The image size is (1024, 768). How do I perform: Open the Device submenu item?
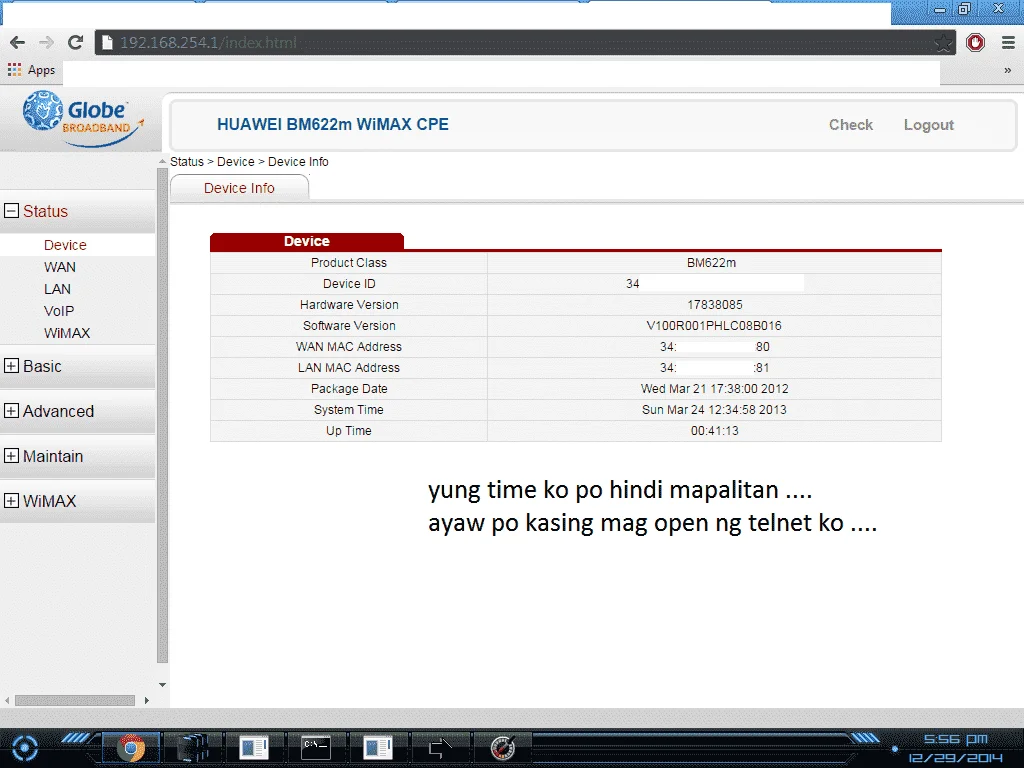(x=65, y=245)
